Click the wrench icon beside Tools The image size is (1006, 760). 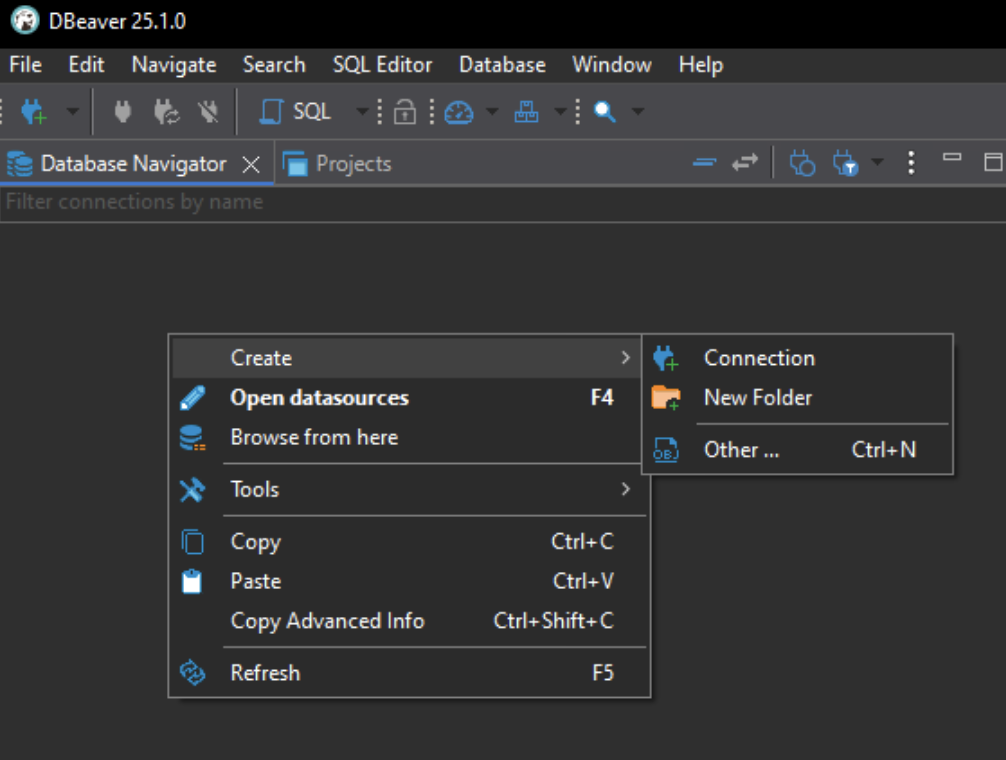coord(192,489)
